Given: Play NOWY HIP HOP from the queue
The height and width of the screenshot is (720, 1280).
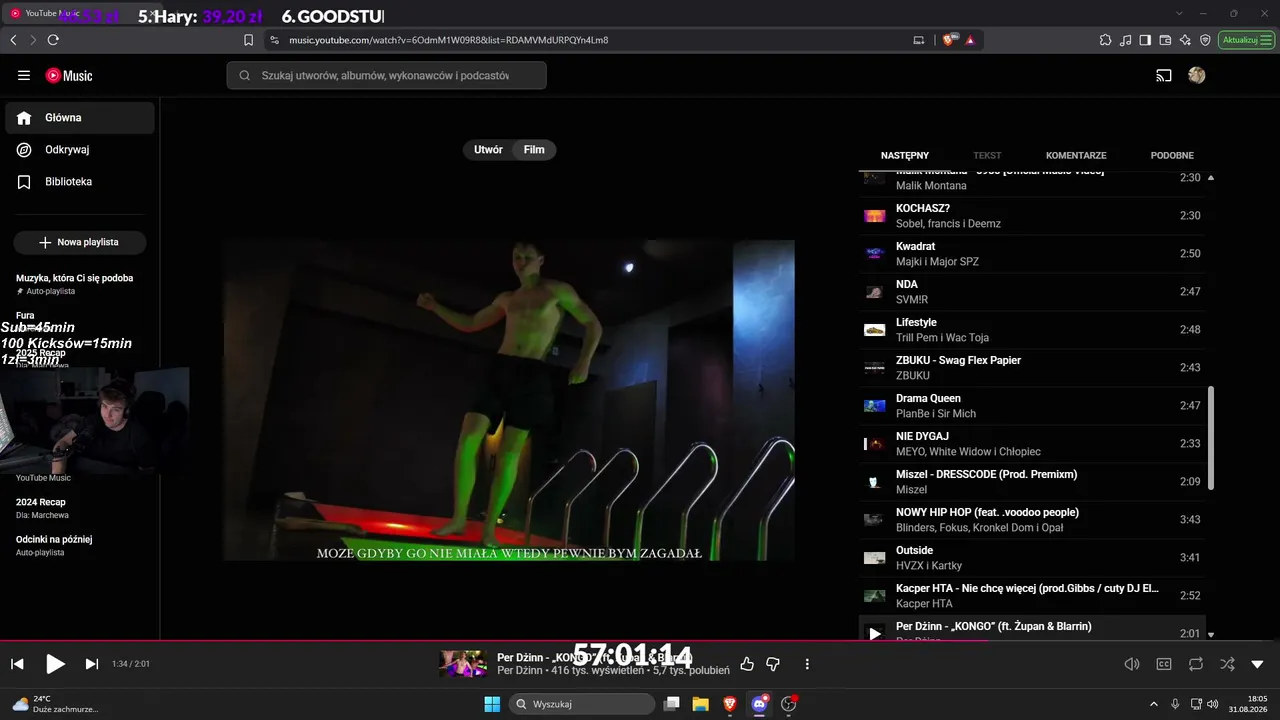Looking at the screenshot, I should [x=1033, y=520].
